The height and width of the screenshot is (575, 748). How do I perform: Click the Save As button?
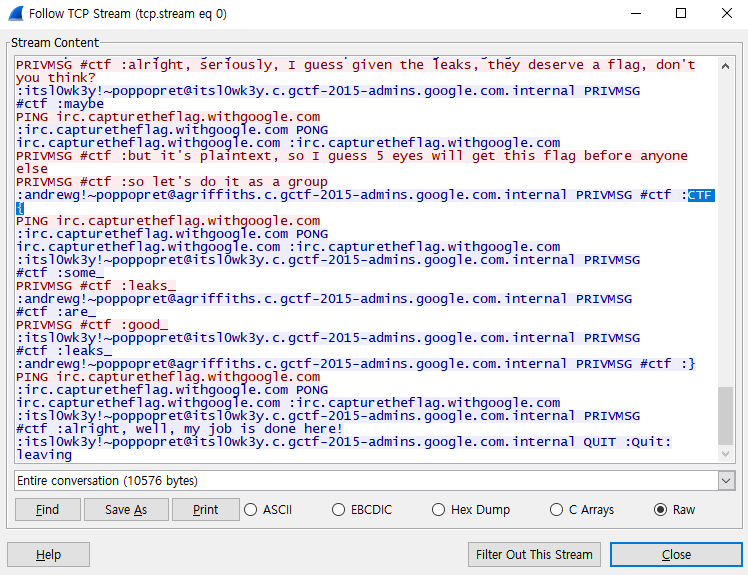pyautogui.click(x=126, y=510)
